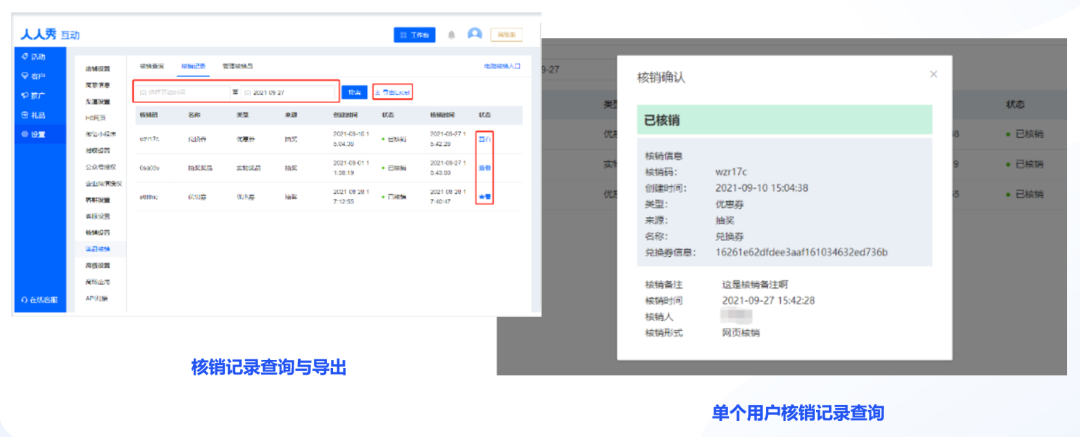
Task: Switch to the 管理核销员 tab
Action: (x=237, y=66)
